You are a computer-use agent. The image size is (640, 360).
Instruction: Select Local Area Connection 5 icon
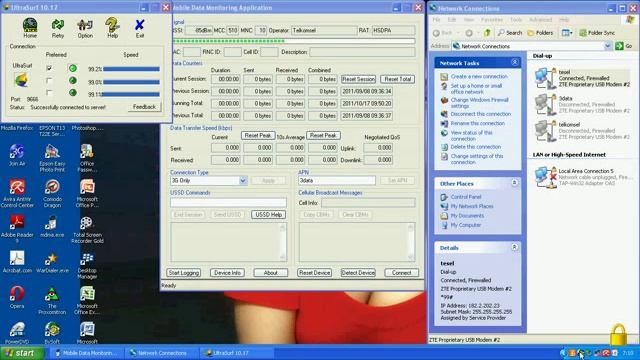(x=545, y=177)
